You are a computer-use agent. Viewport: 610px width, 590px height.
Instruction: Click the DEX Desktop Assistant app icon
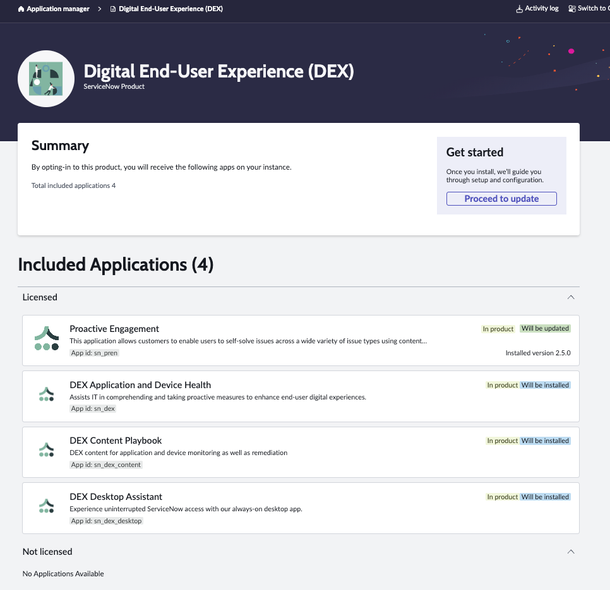point(46,506)
